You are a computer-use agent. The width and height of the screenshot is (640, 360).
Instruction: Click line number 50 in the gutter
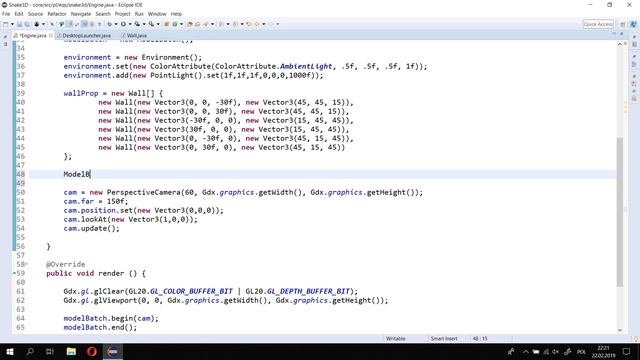click(x=21, y=192)
